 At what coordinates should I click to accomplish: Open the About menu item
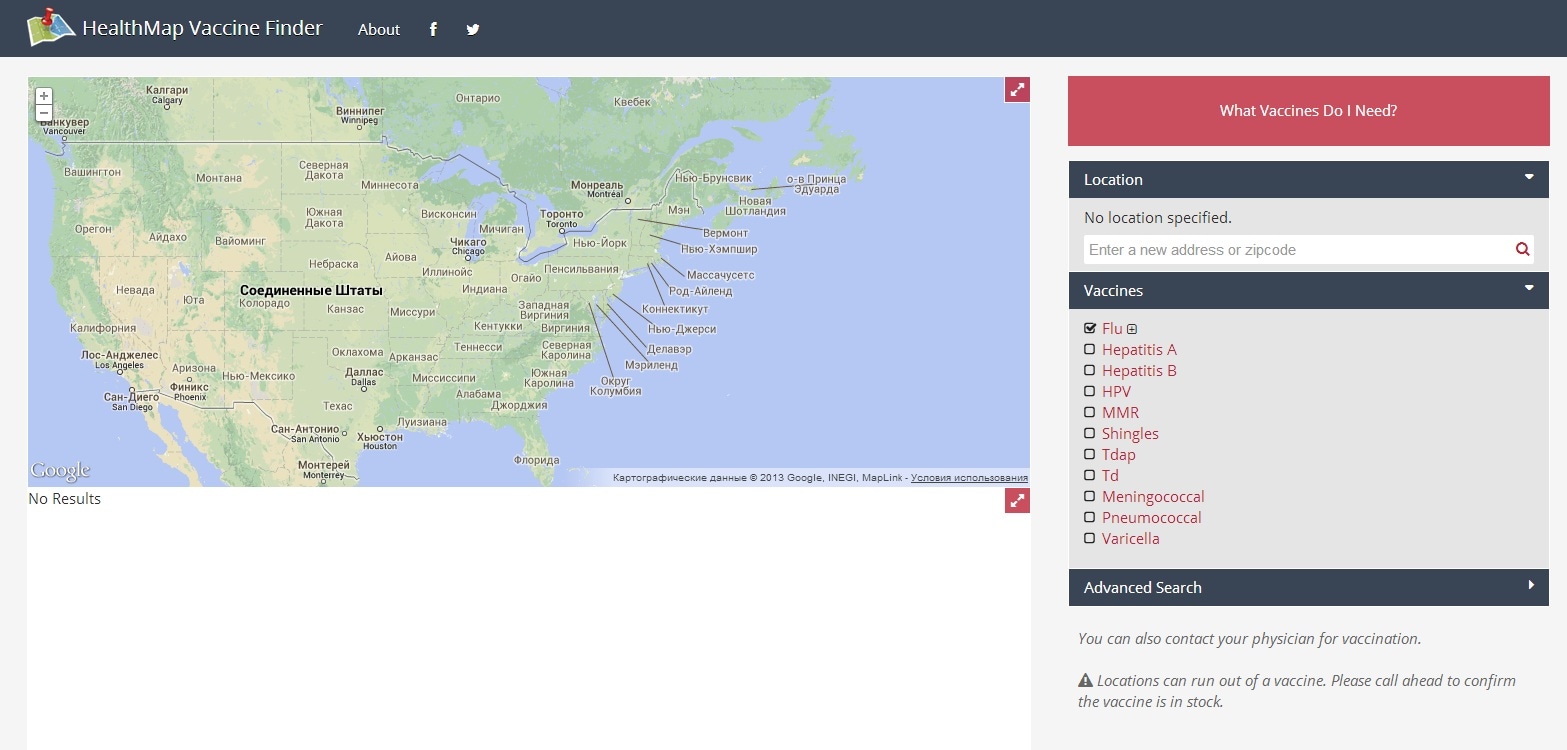[x=379, y=30]
